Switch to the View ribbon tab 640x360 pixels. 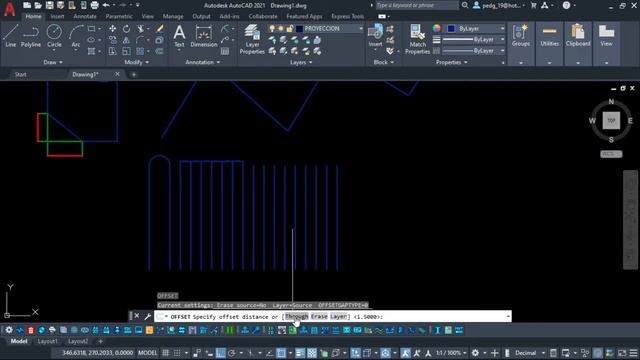pyautogui.click(x=148, y=16)
